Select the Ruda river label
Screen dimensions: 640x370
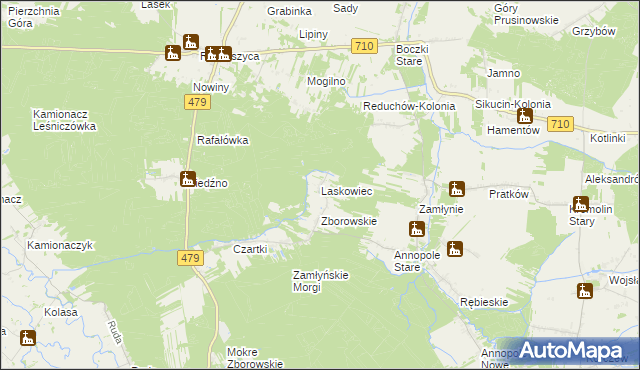point(115,332)
